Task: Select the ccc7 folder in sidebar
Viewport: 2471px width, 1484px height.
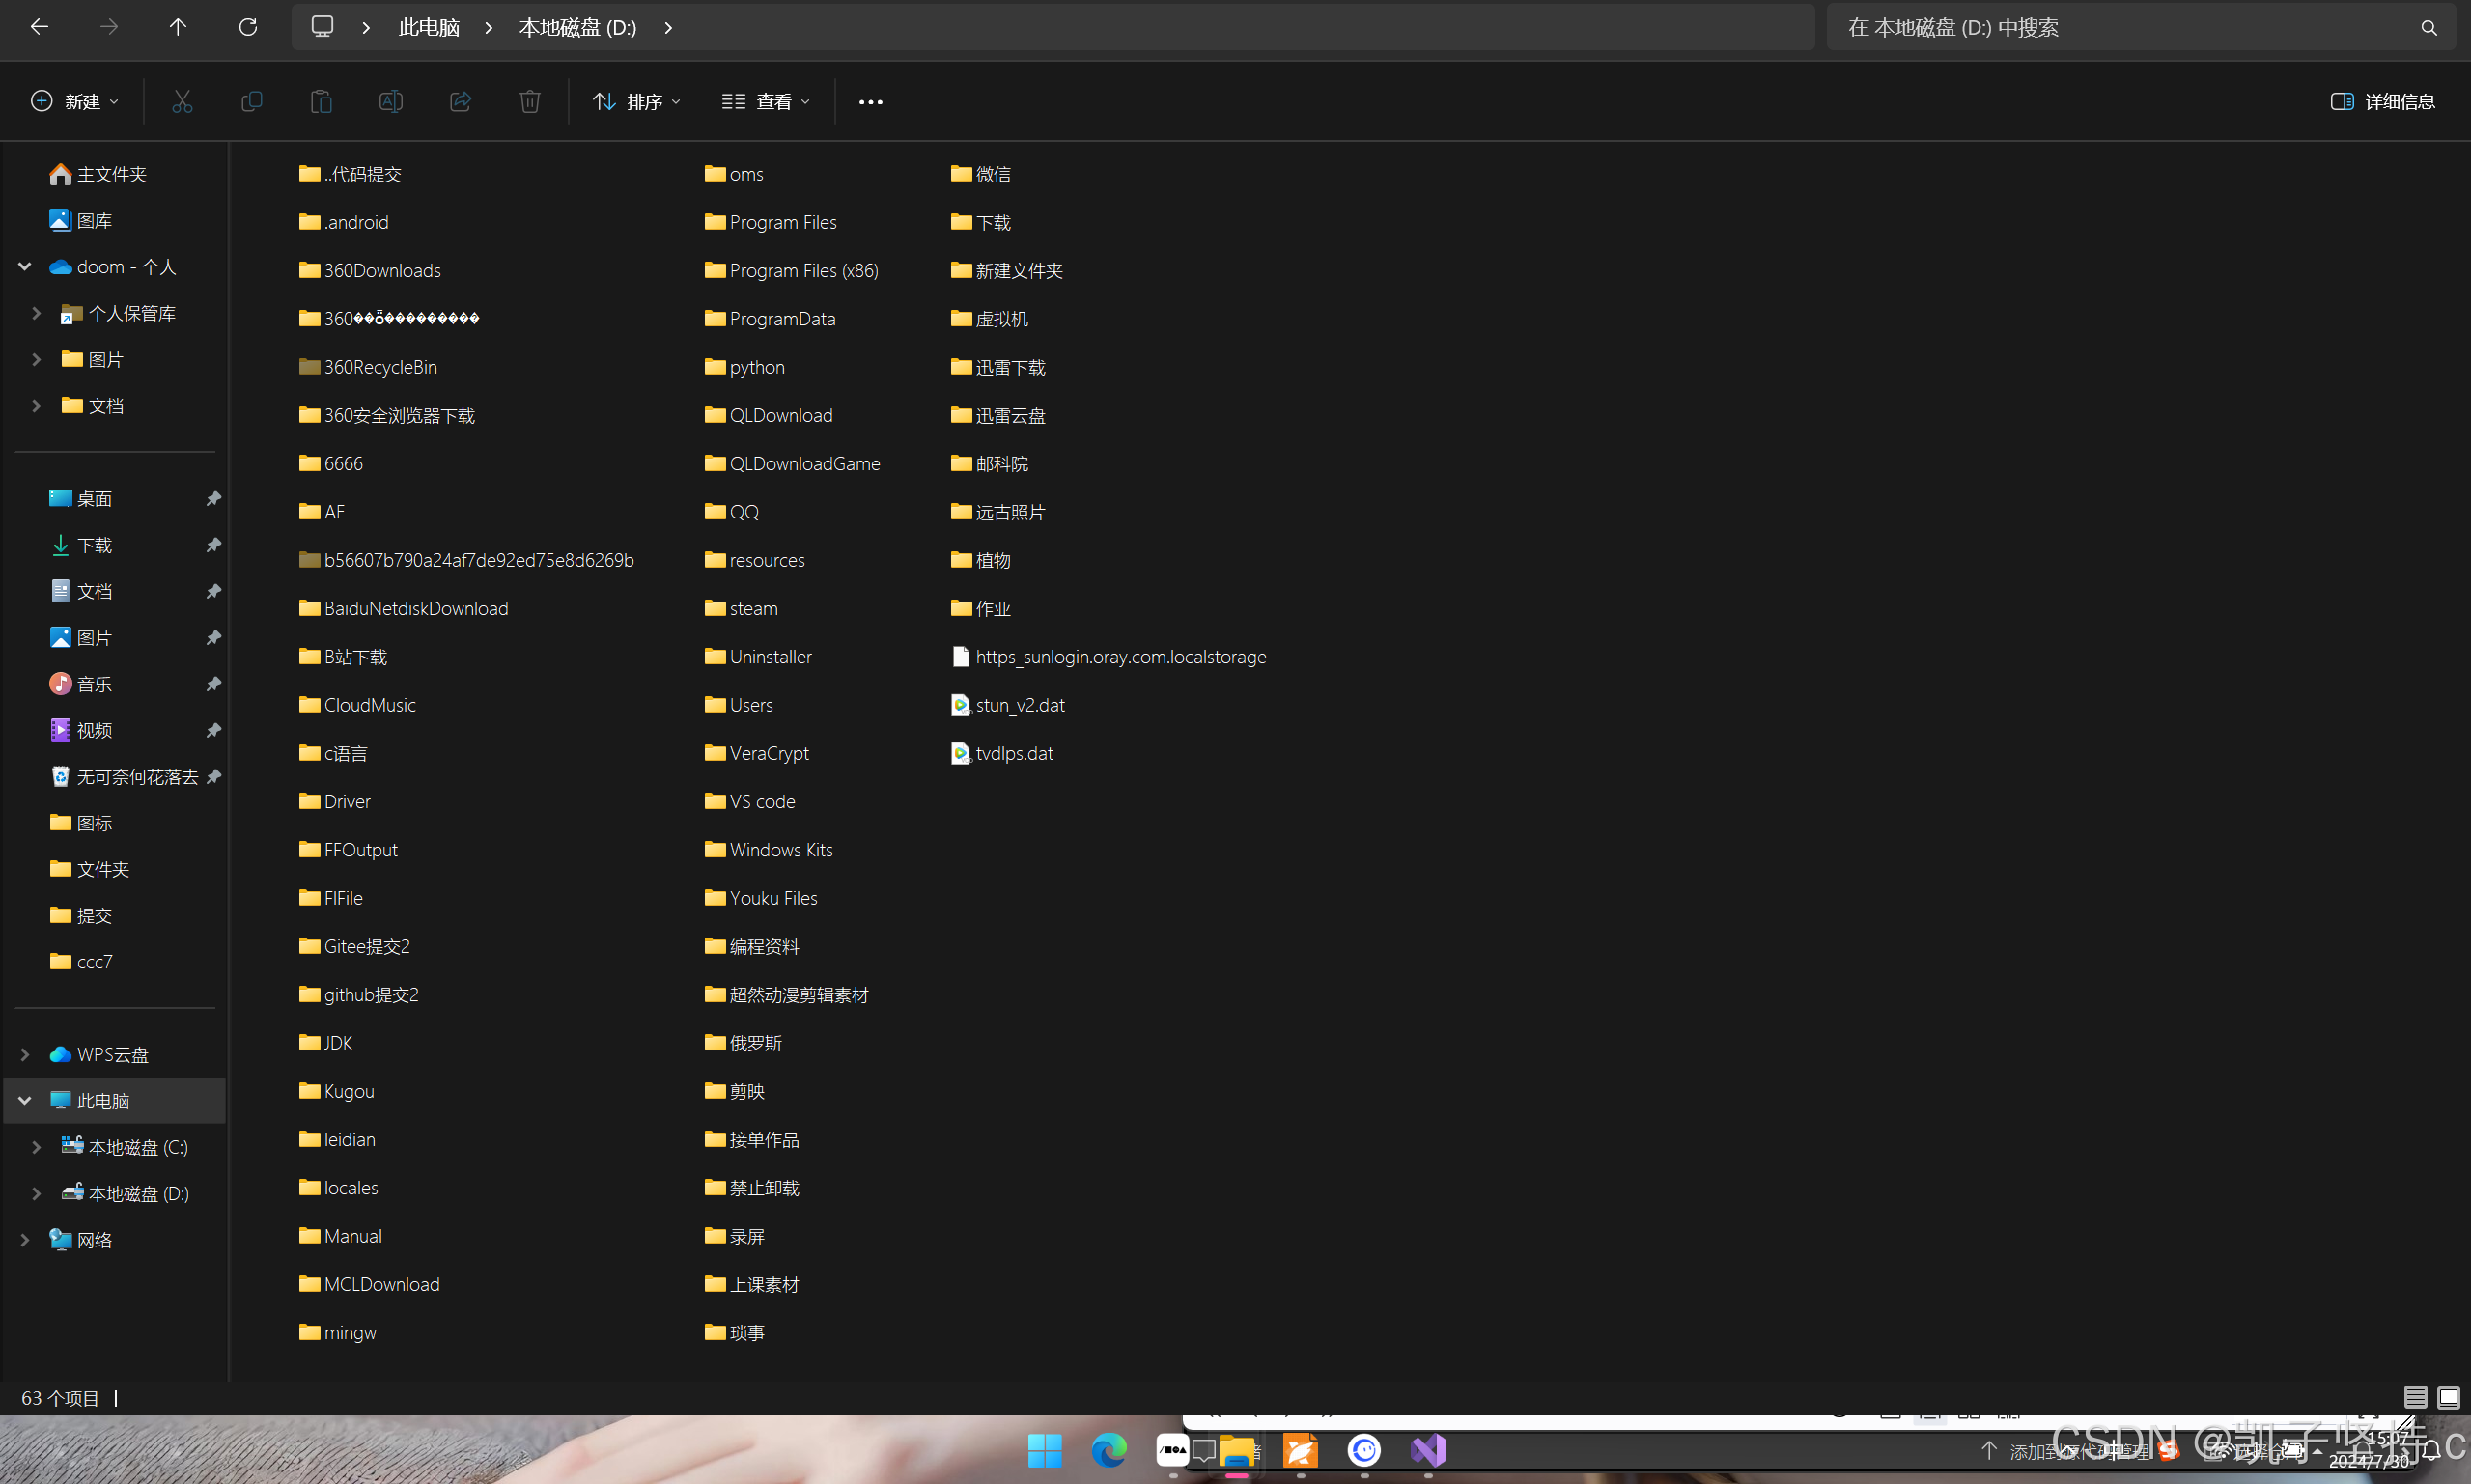Action: coord(81,962)
